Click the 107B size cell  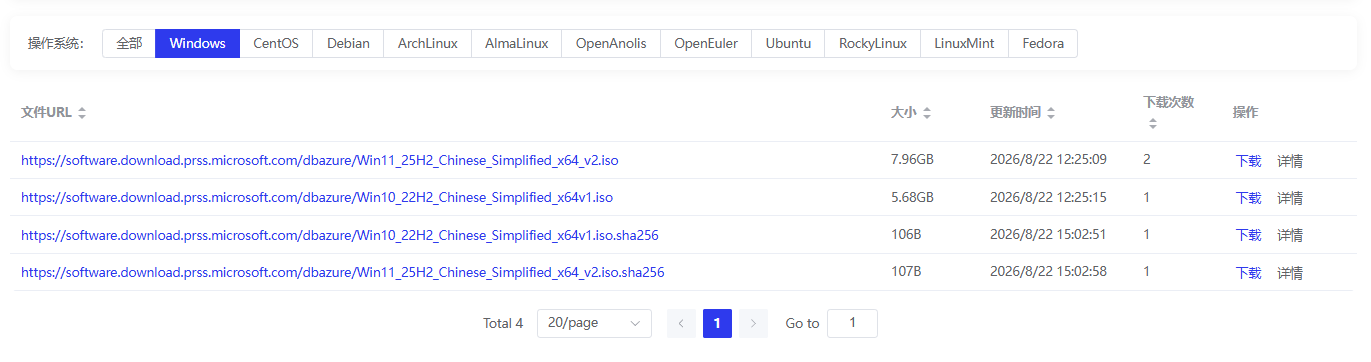point(906,272)
